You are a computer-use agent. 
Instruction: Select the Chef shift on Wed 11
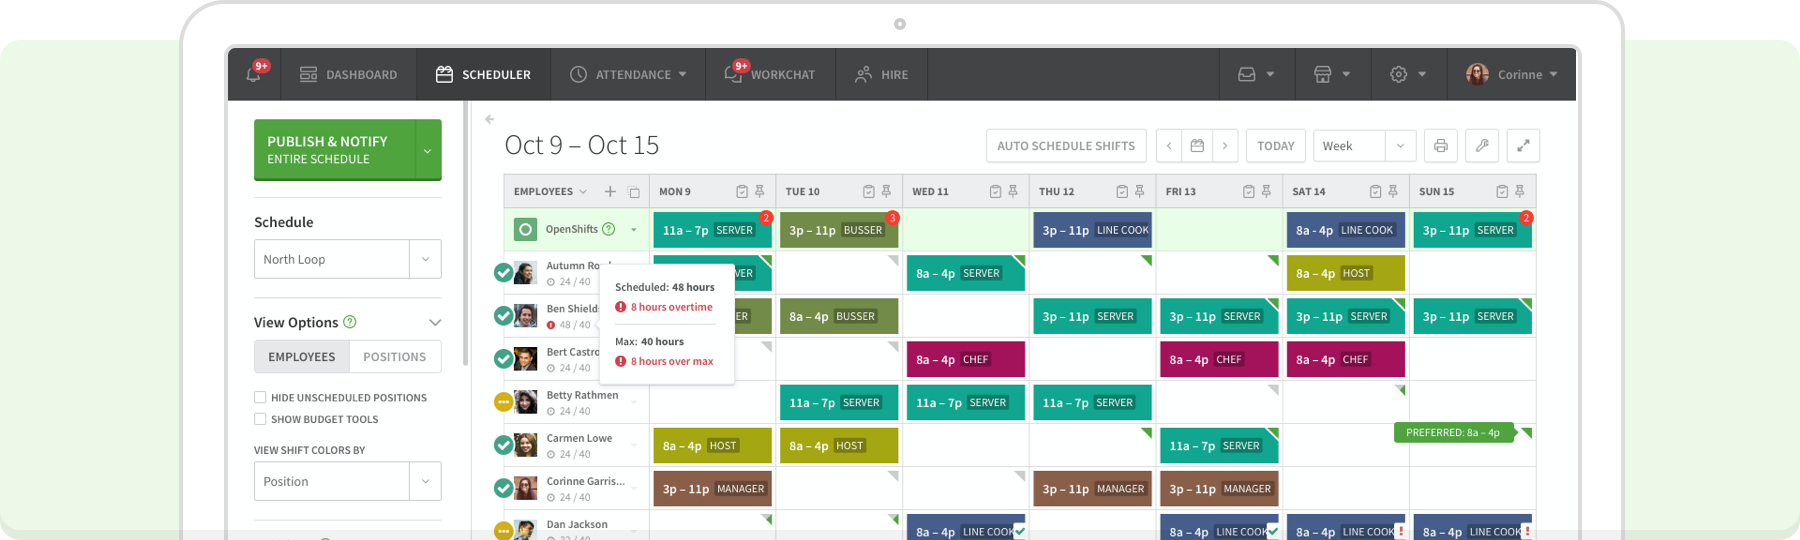(x=965, y=360)
